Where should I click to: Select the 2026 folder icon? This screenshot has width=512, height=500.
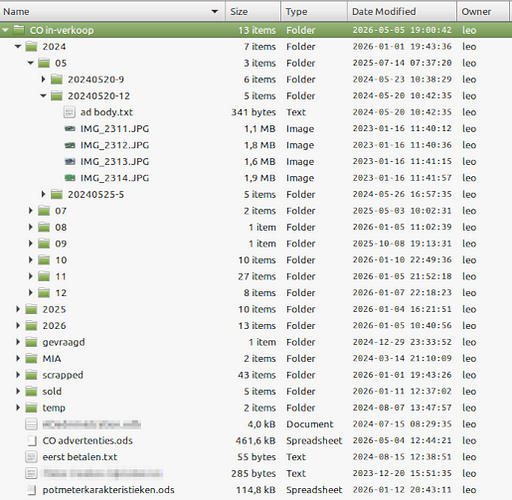point(31,326)
